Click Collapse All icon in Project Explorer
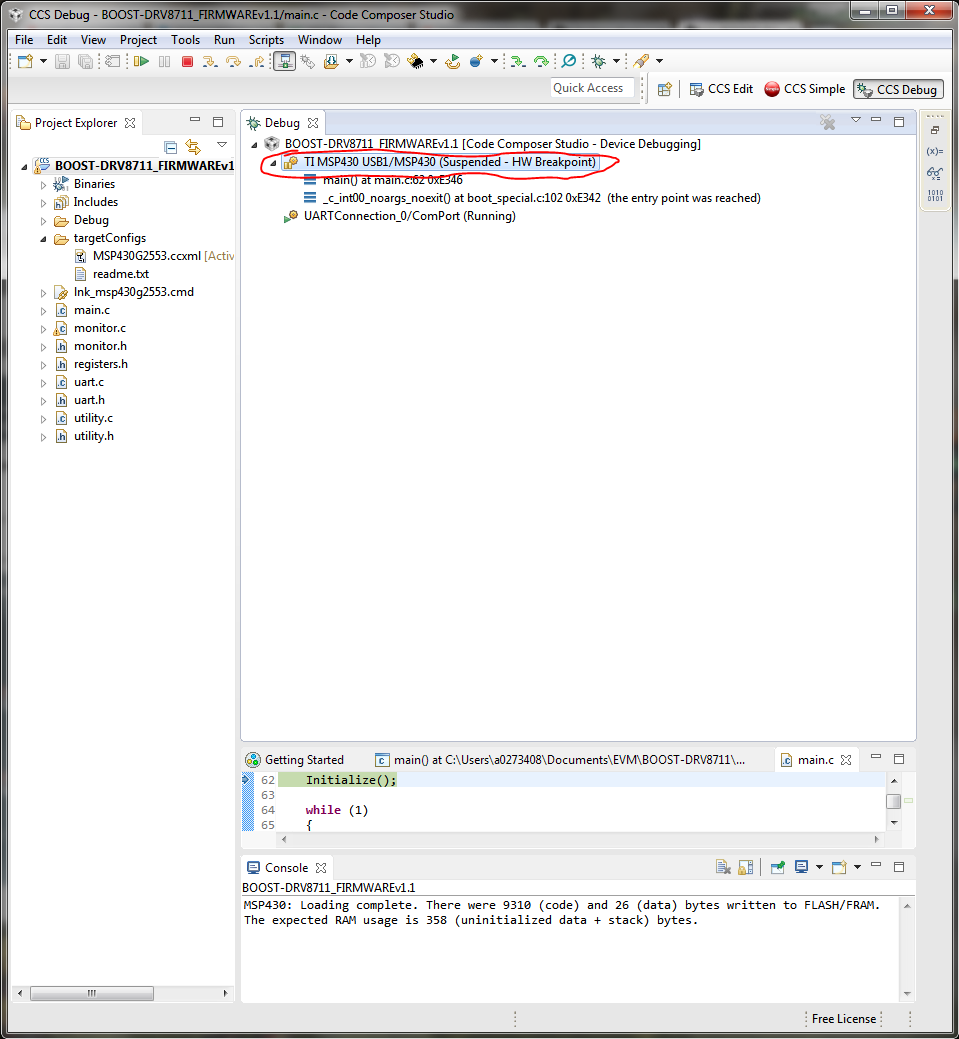 click(x=170, y=146)
